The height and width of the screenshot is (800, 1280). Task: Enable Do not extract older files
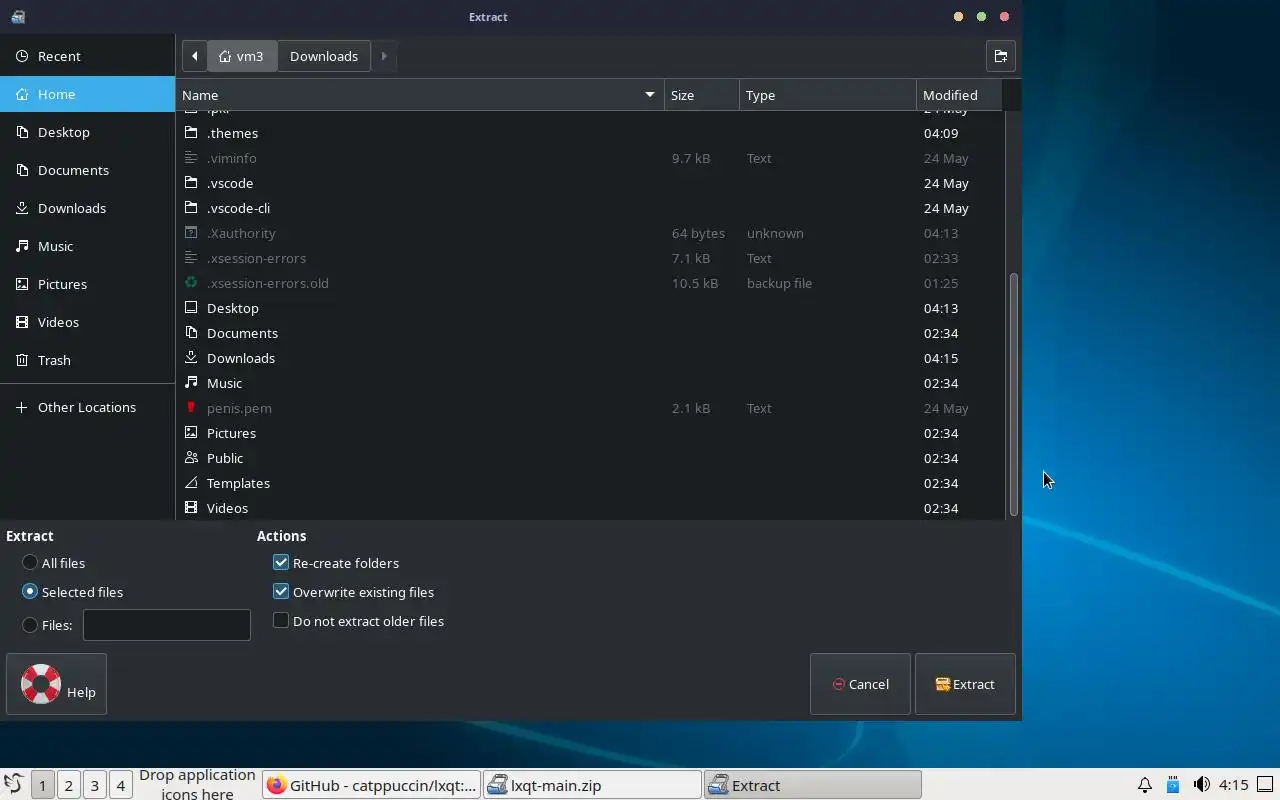[x=281, y=621]
